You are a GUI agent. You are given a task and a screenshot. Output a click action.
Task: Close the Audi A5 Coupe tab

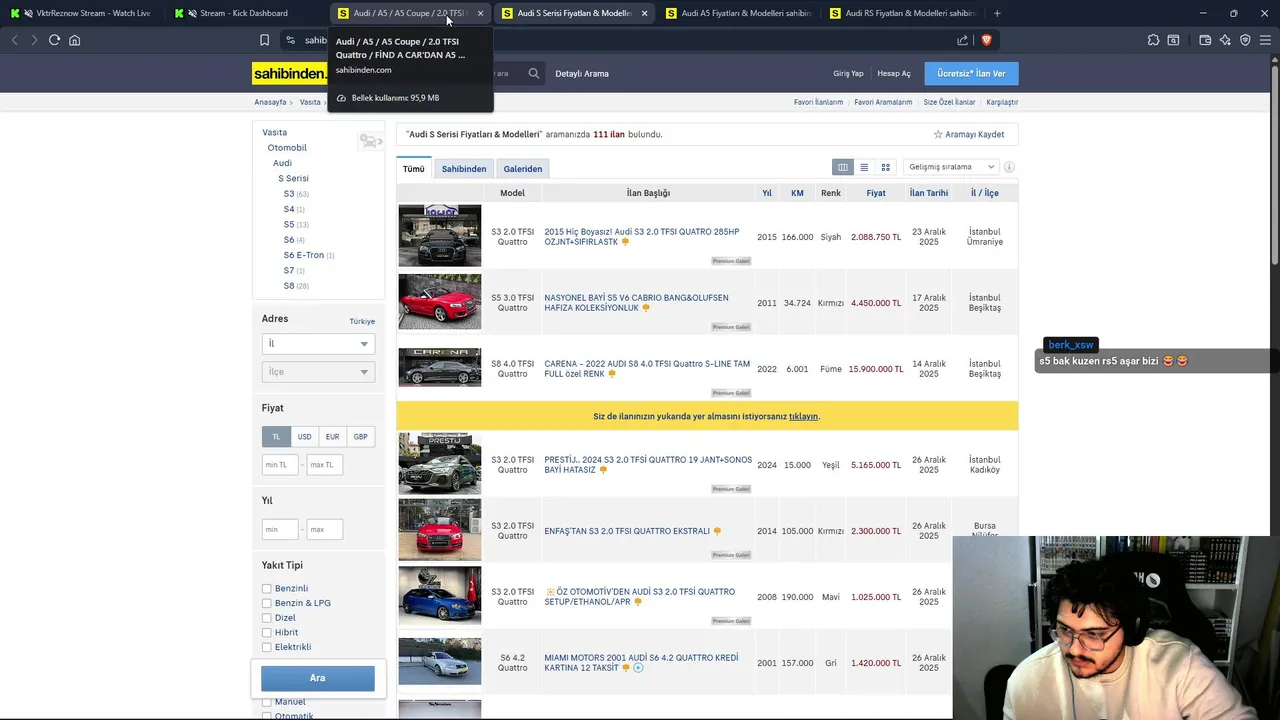coord(480,13)
